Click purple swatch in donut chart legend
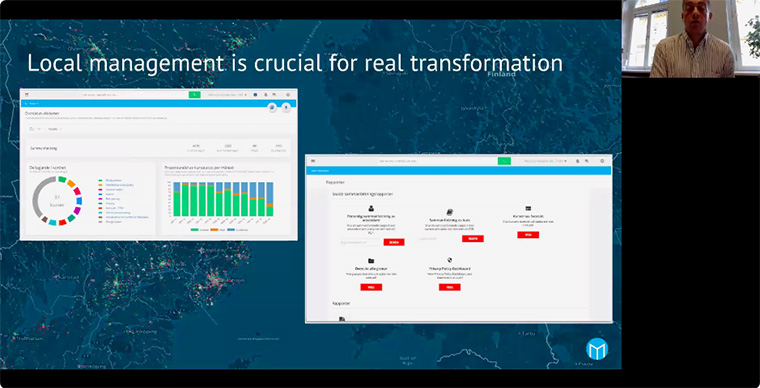This screenshot has width=760, height=388. pyautogui.click(x=100, y=199)
